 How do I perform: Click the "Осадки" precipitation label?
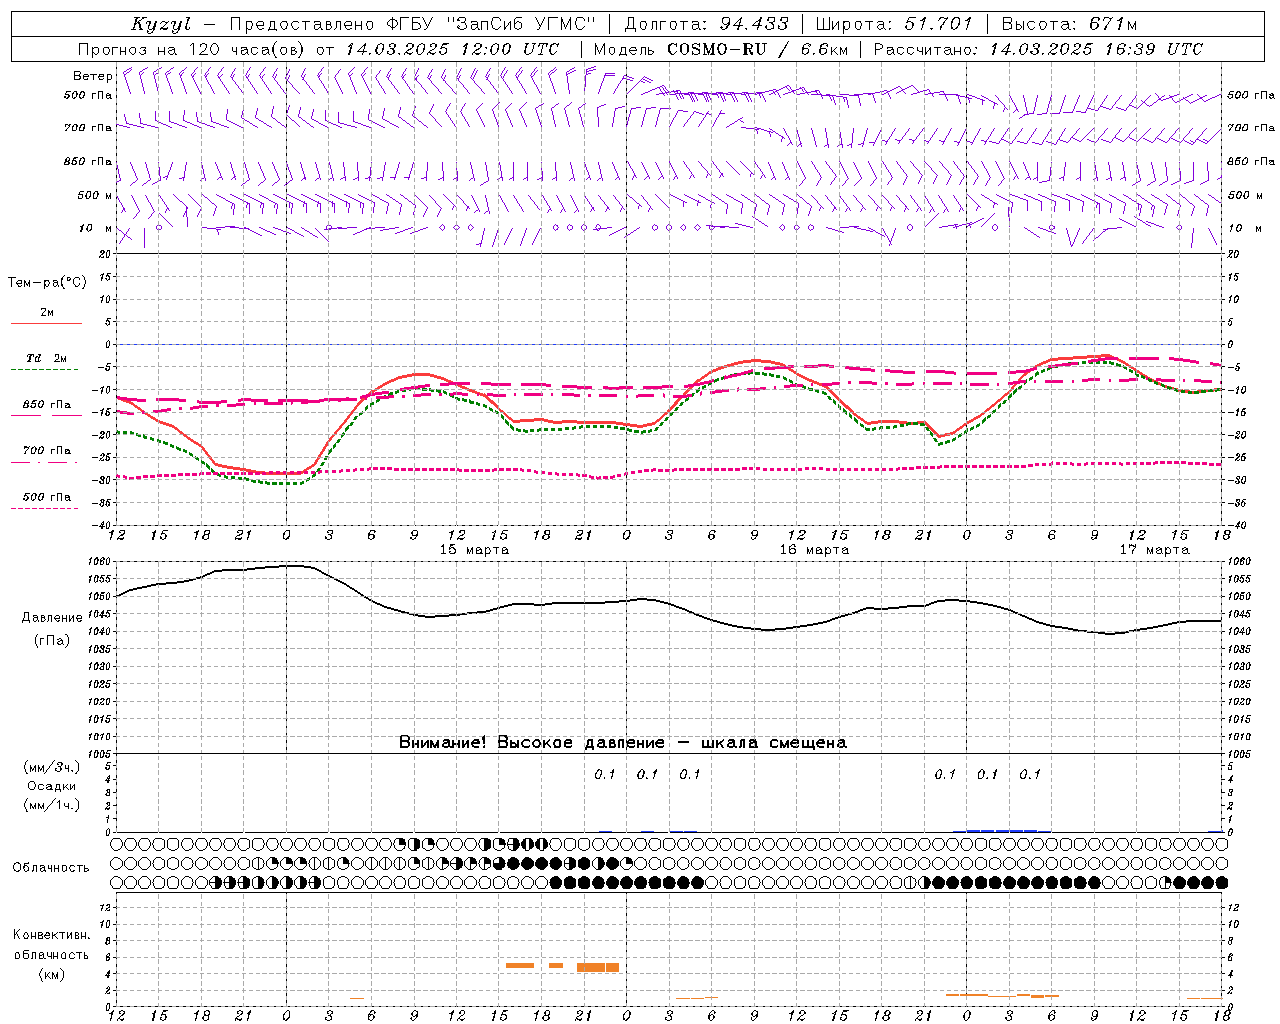(x=52, y=786)
